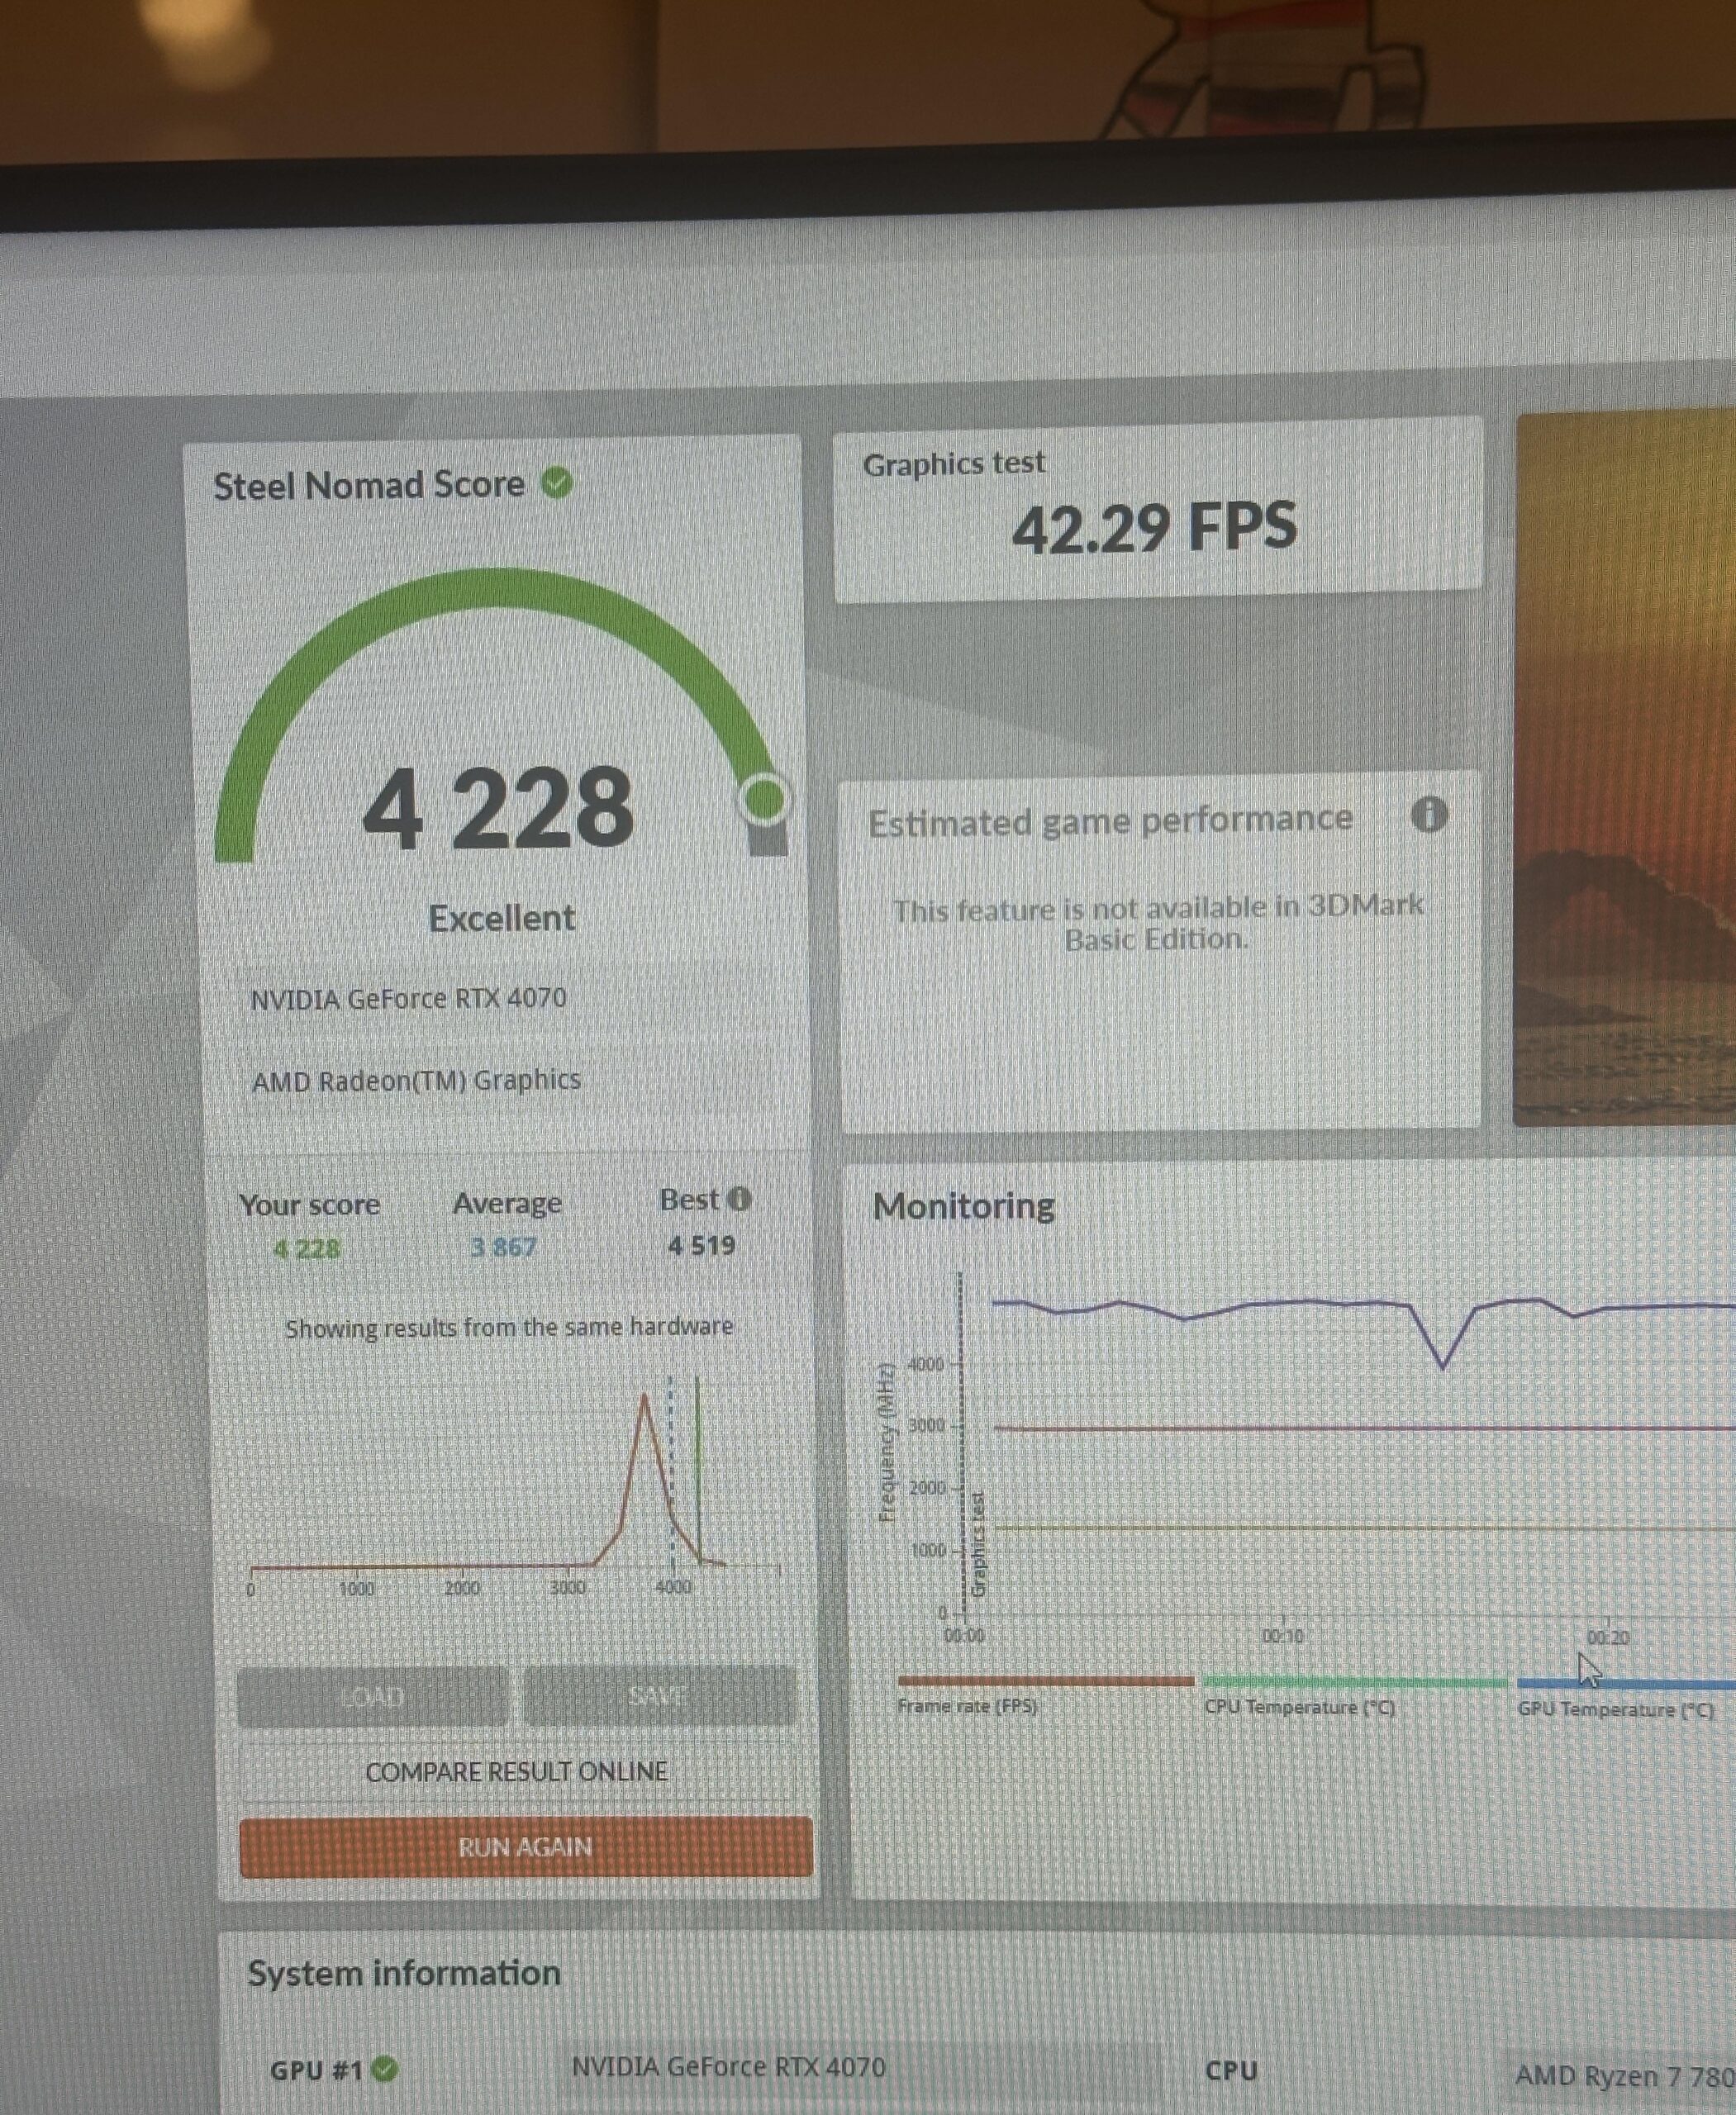Screen dimensions: 1736x2115
Task: Click the large 4 228 score number
Action: (x=498, y=808)
